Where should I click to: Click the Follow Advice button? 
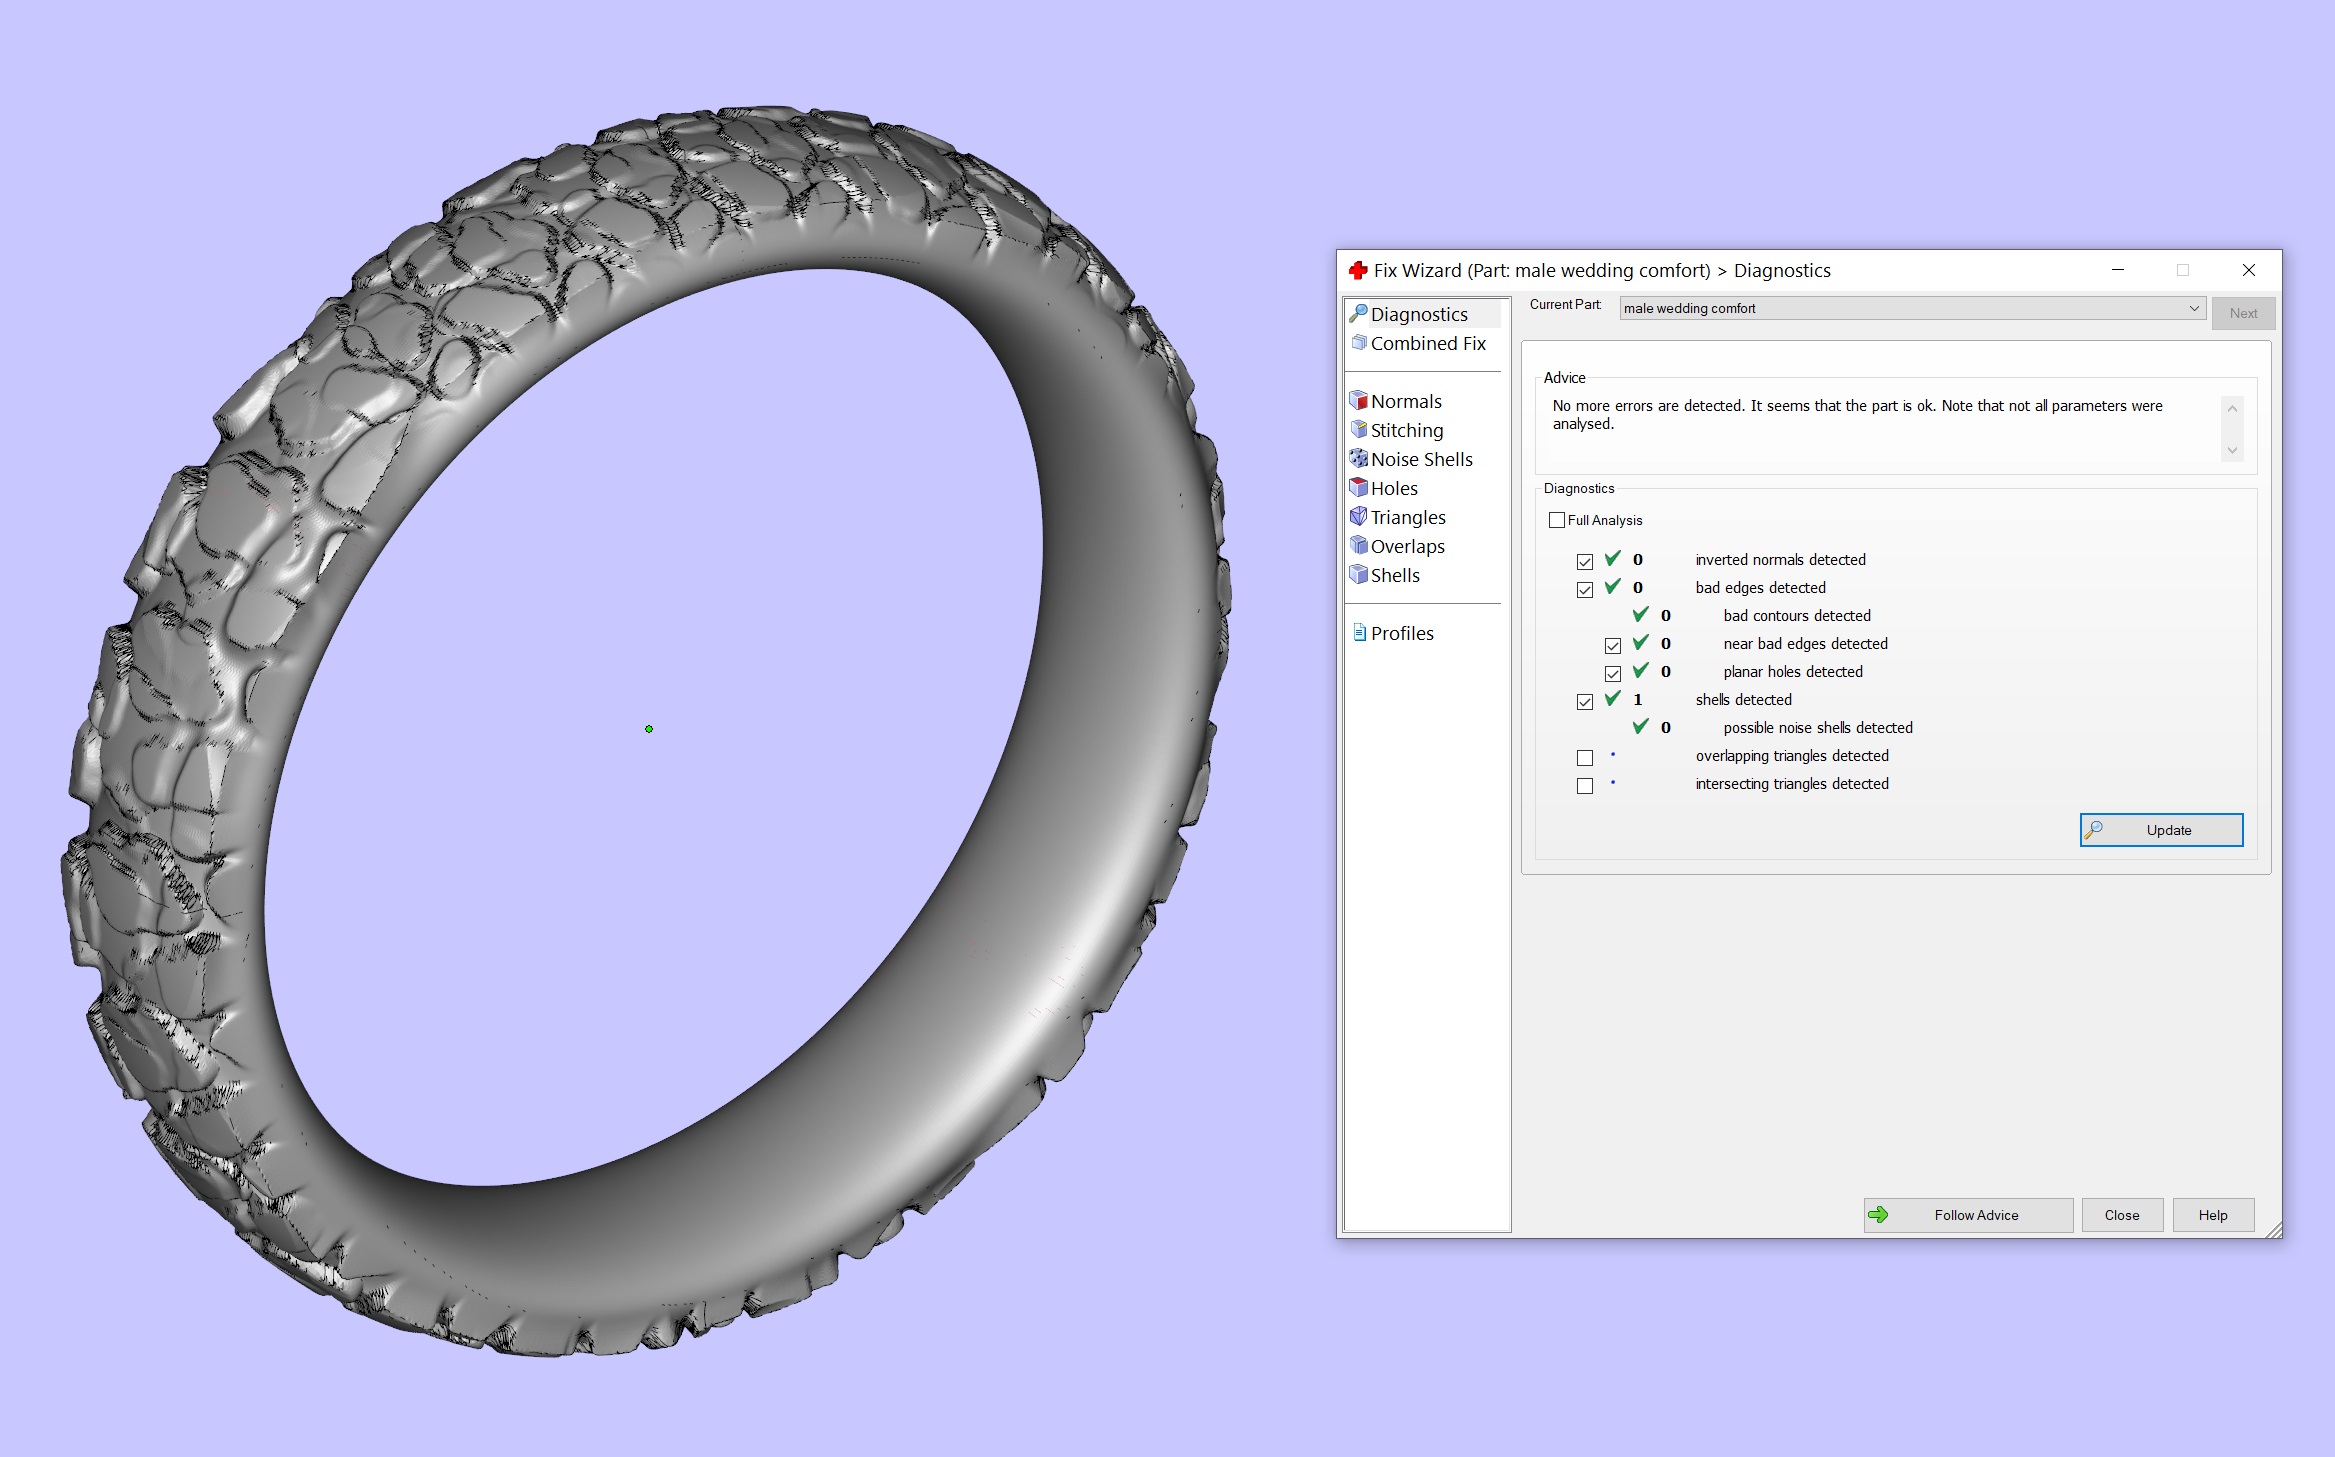pyautogui.click(x=1967, y=1215)
